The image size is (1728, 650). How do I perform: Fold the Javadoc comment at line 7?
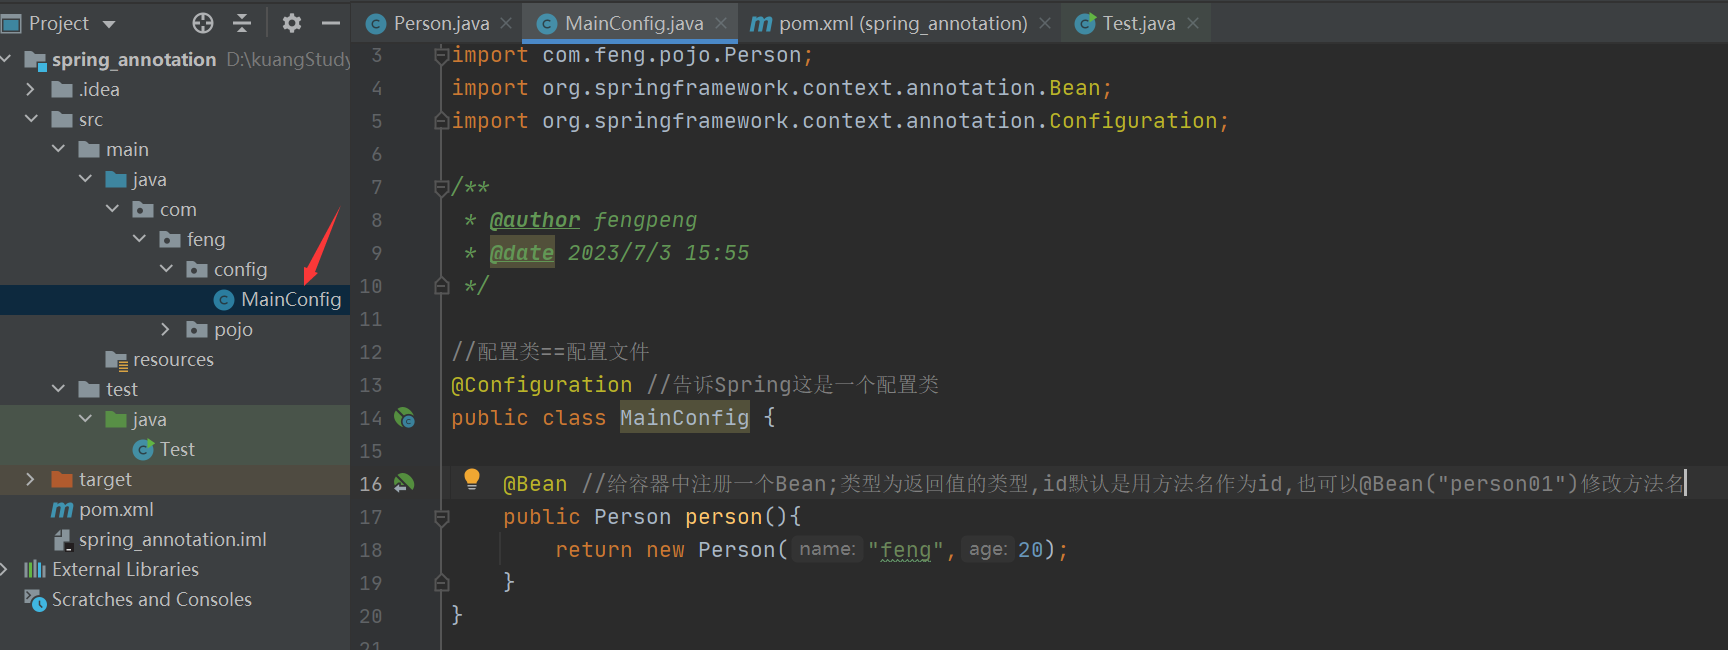pos(441,187)
